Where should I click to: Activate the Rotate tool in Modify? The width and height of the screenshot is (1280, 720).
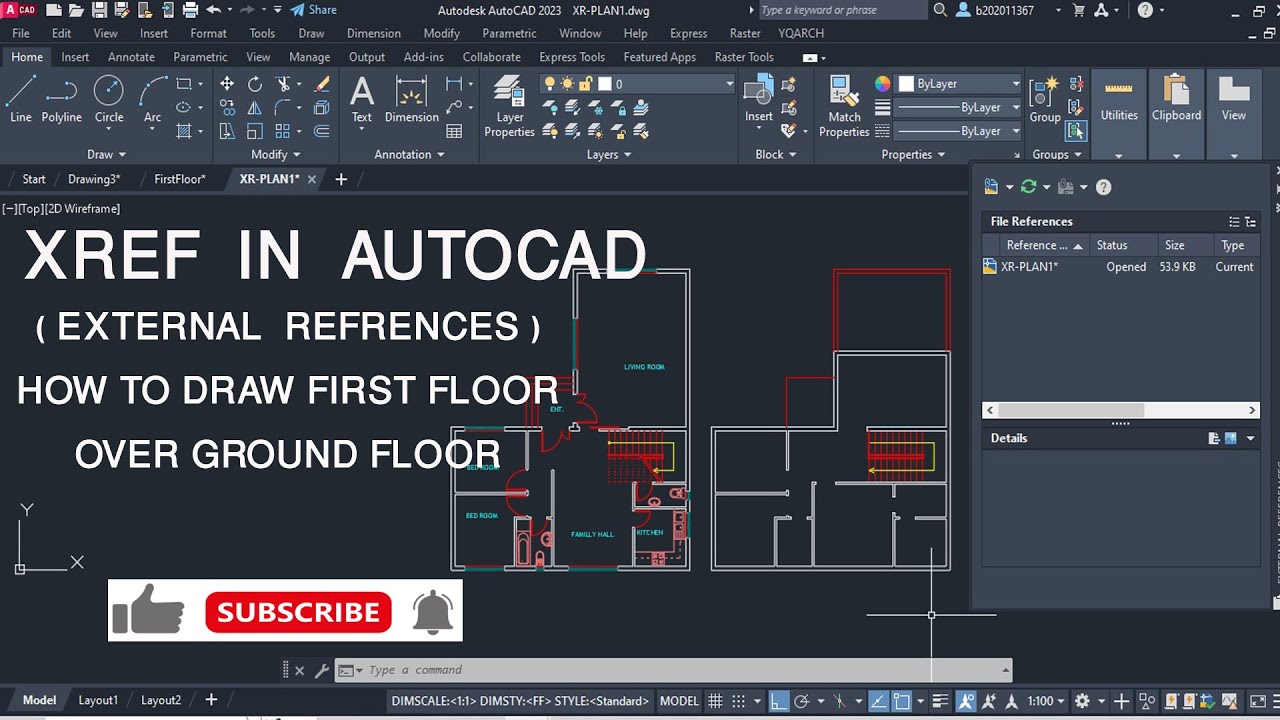click(255, 84)
